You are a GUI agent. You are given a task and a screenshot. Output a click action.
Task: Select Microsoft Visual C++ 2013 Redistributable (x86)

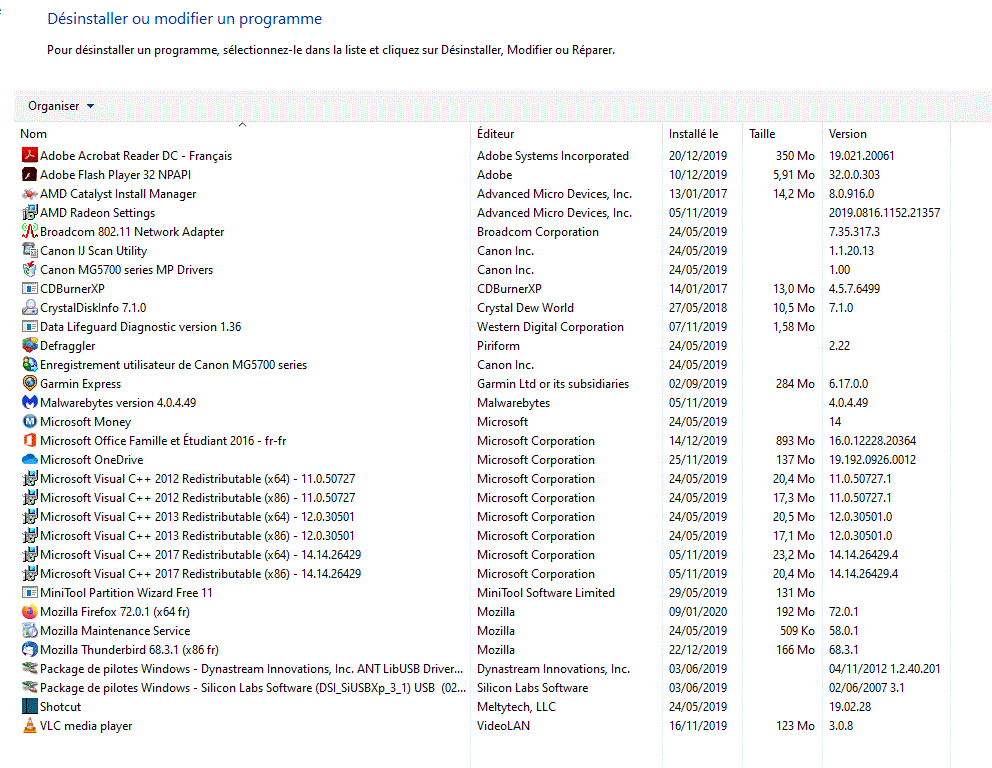(197, 535)
